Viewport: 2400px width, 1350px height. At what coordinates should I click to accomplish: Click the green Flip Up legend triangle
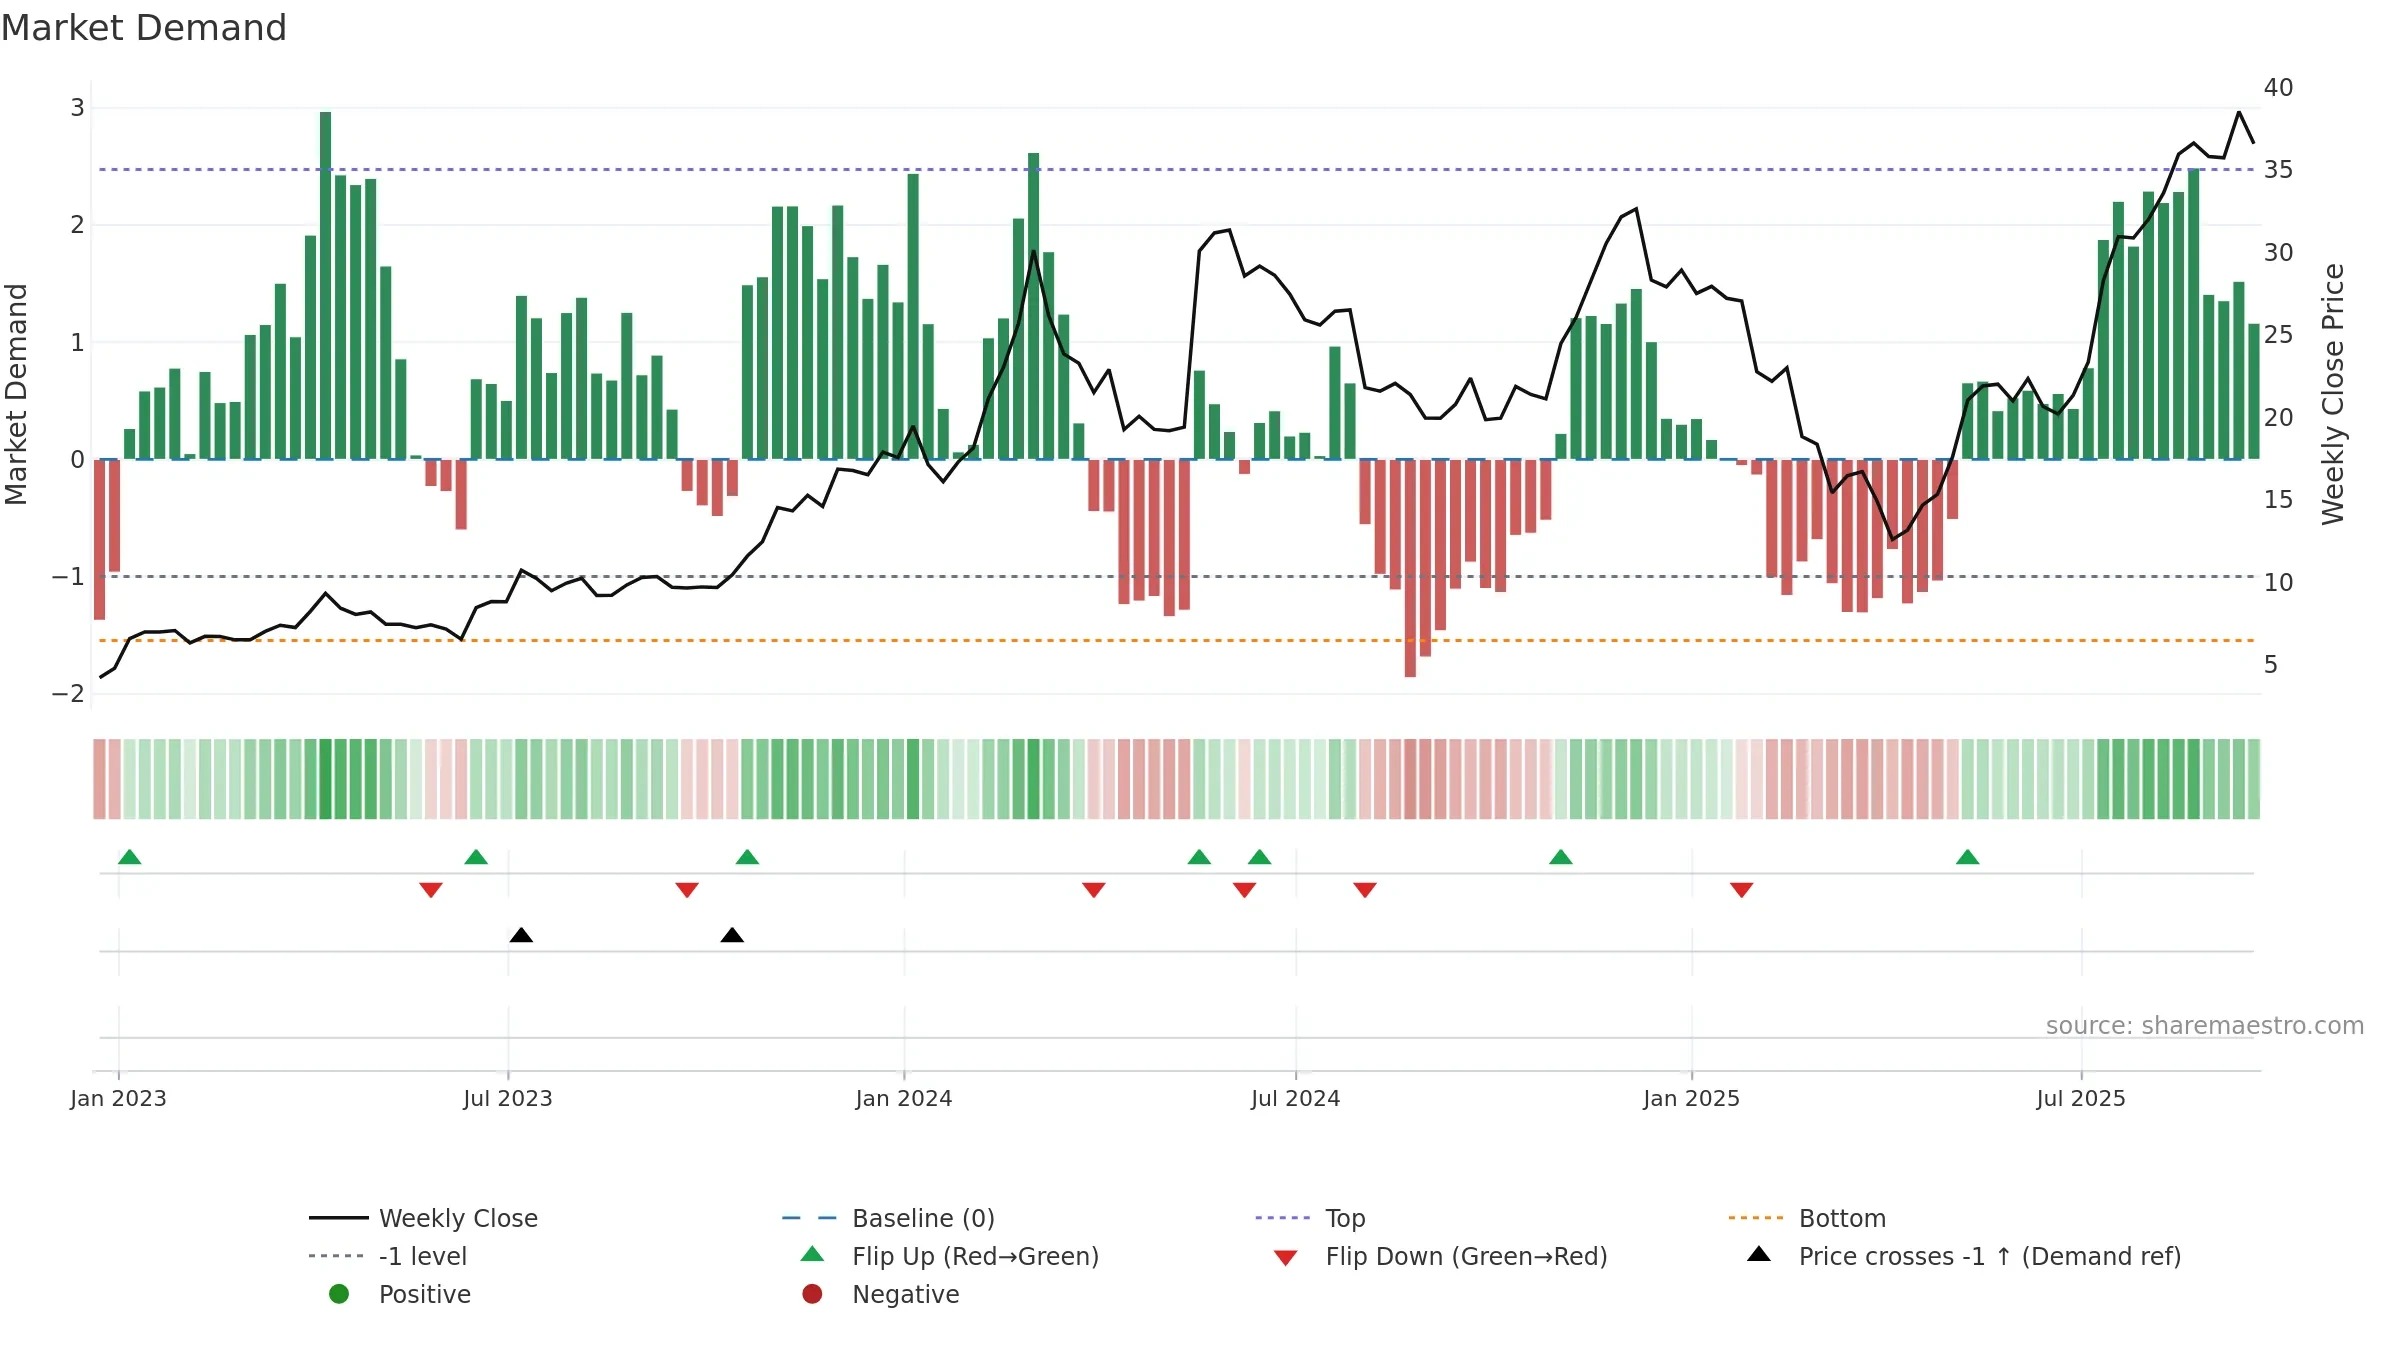(x=812, y=1254)
